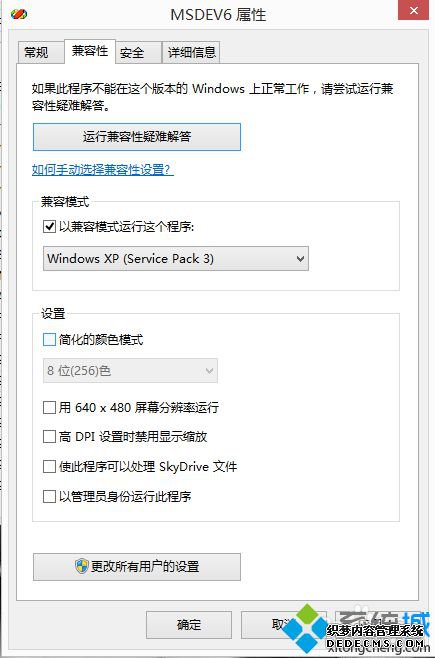435x658 pixels.
Task: Tick 高 DPI 设置时禁用显示缩放 checkbox
Action: click(49, 436)
